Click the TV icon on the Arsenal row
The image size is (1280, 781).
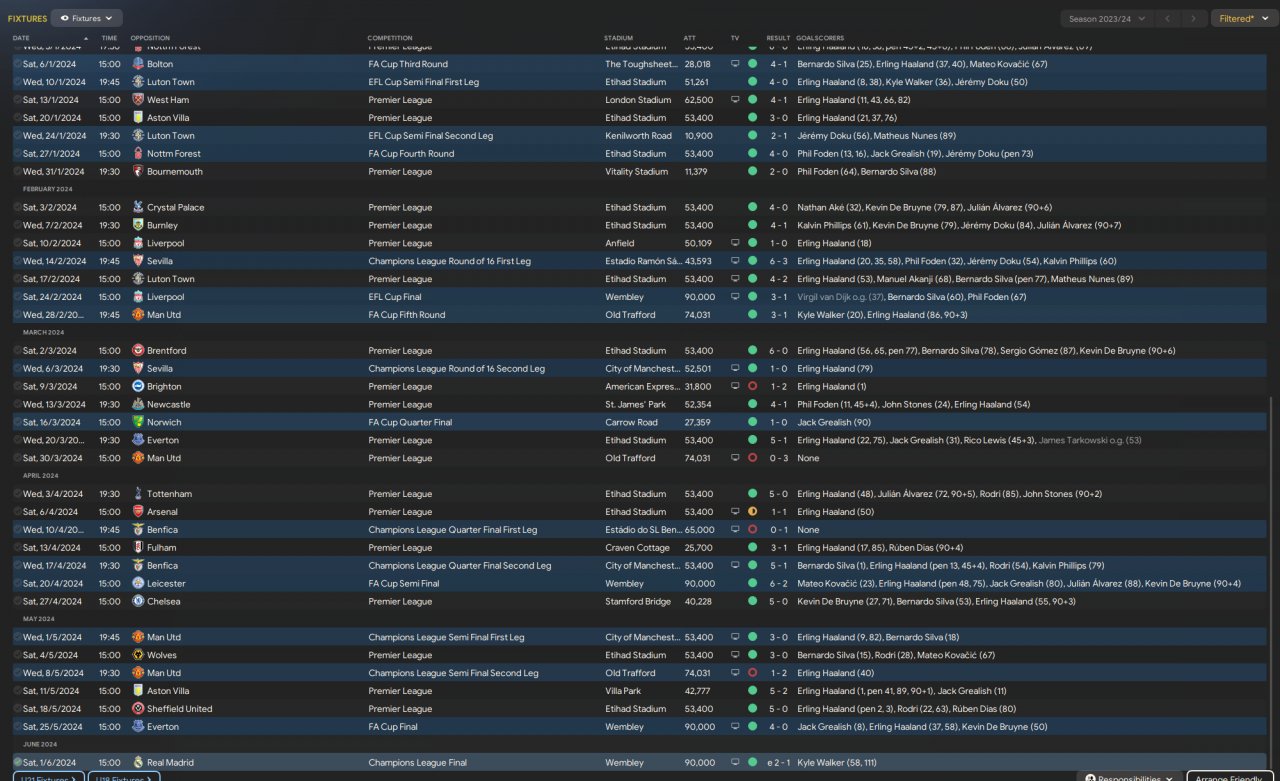[735, 512]
